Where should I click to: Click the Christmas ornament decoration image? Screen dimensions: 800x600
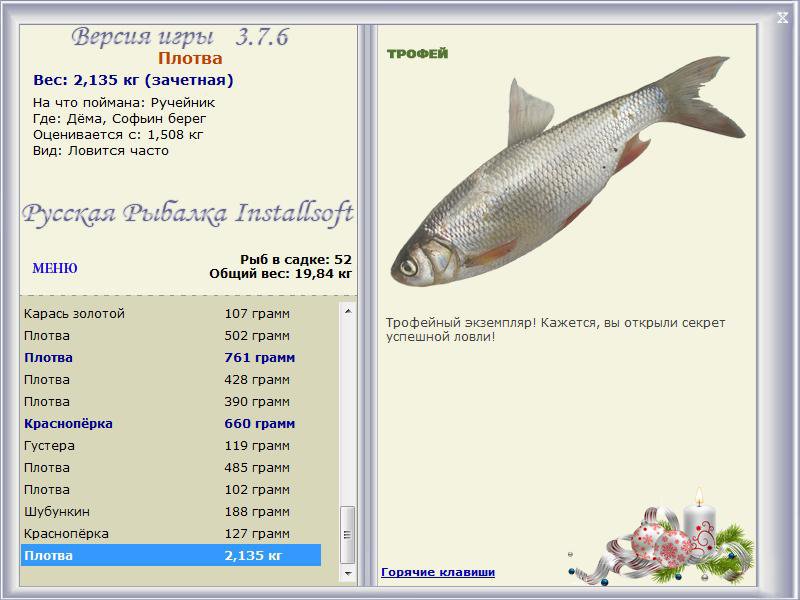[661, 537]
